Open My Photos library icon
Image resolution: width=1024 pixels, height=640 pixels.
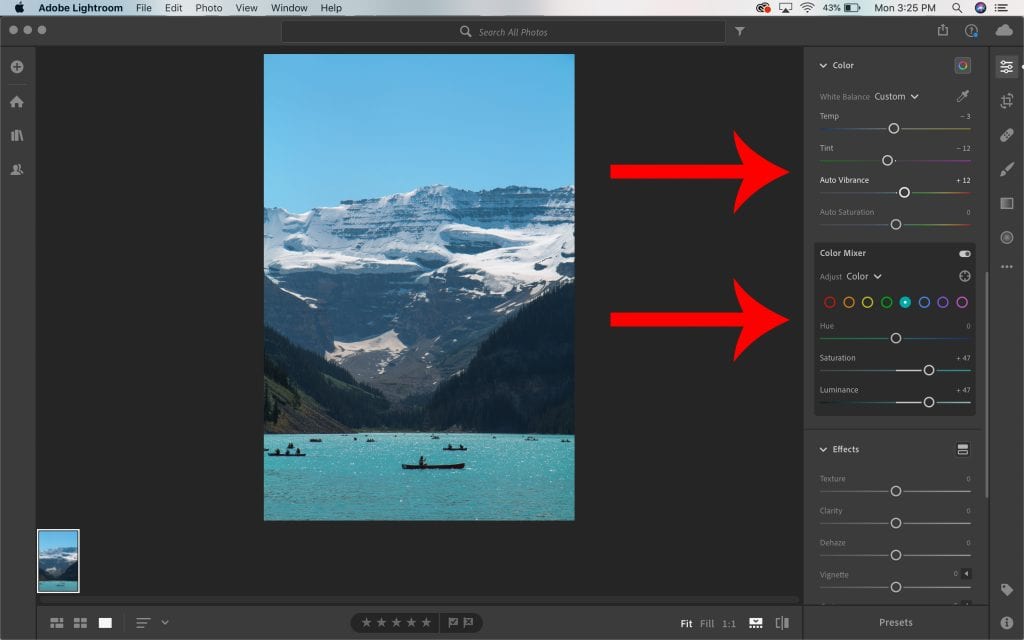[x=17, y=135]
